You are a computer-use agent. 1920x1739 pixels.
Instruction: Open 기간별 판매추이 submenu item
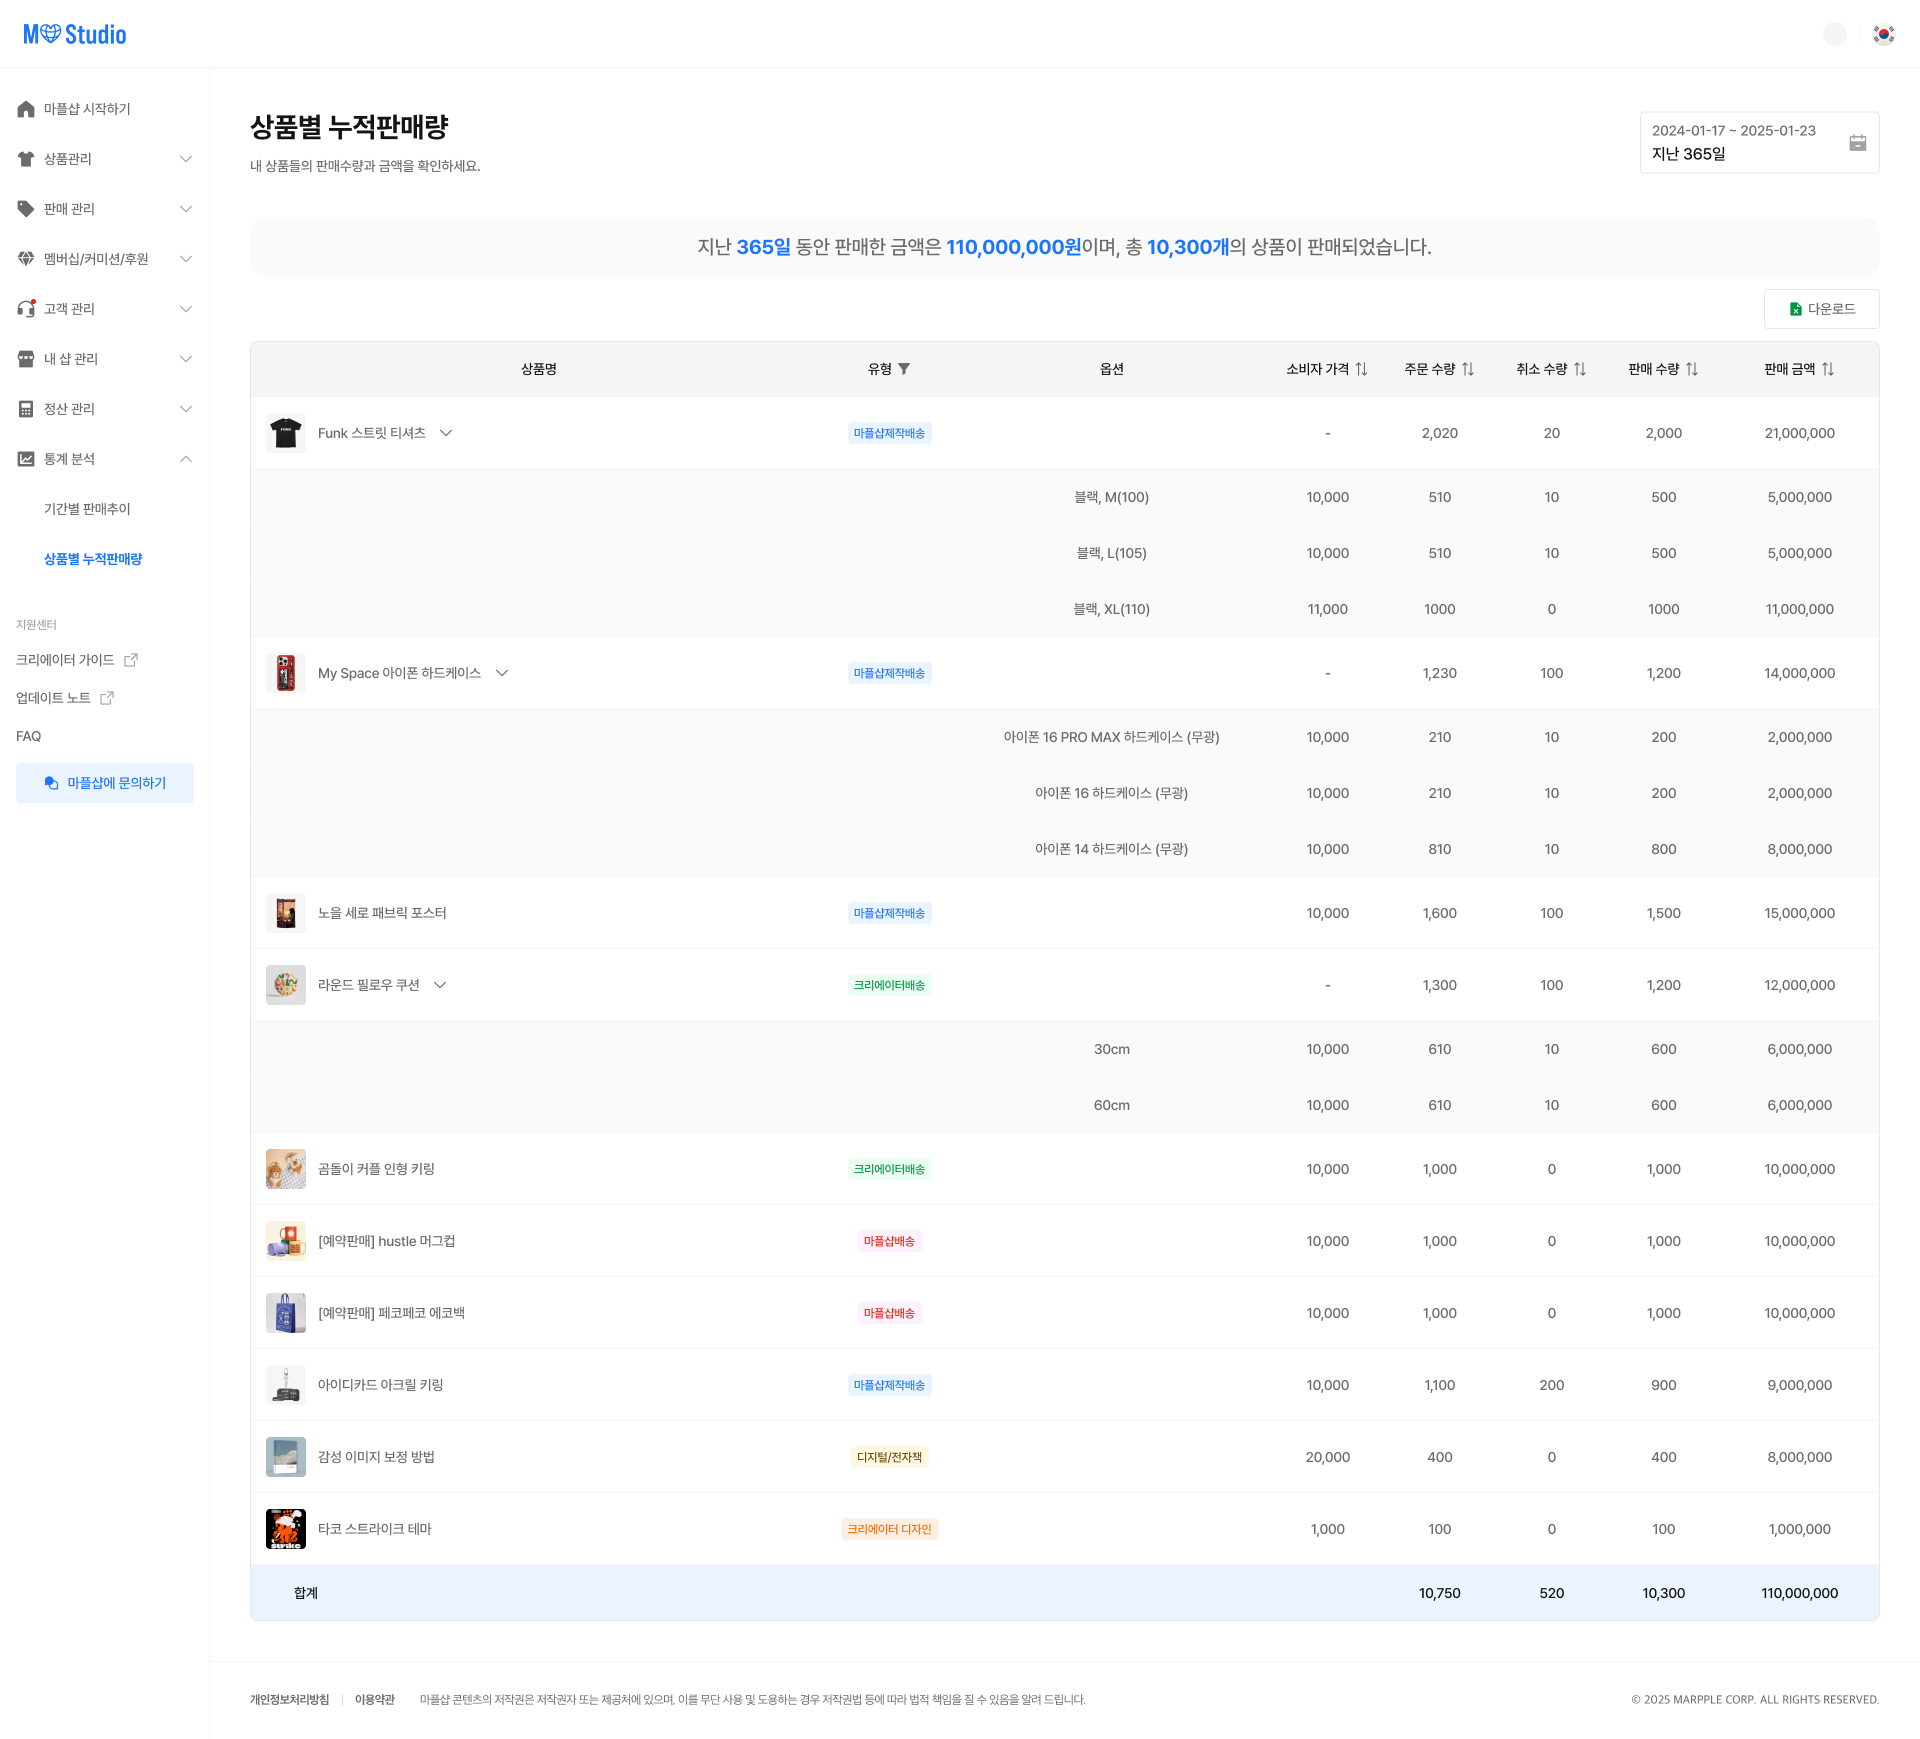coord(87,509)
